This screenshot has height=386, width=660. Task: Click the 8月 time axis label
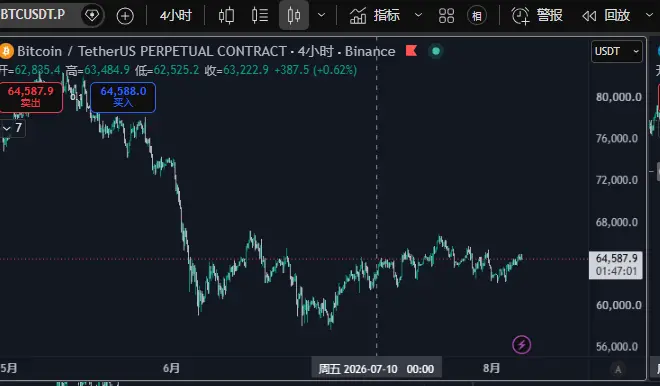click(492, 368)
